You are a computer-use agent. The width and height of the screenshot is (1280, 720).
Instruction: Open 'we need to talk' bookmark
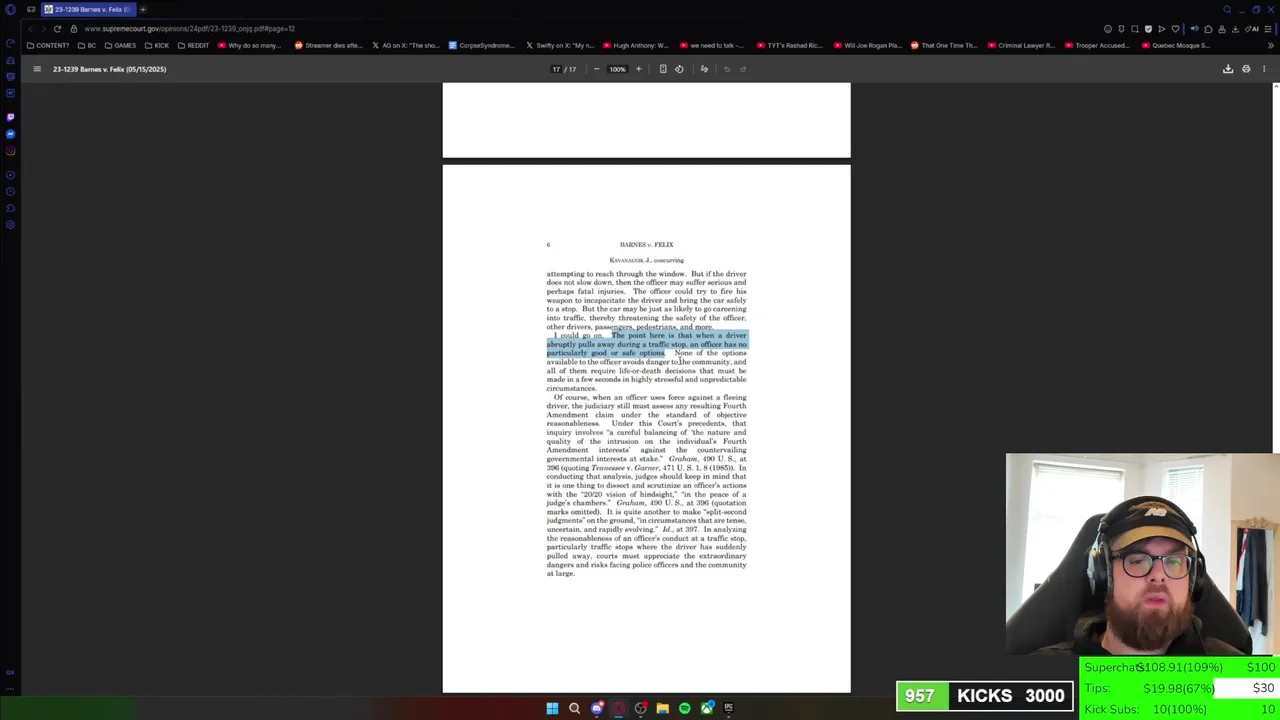pyautogui.click(x=711, y=45)
